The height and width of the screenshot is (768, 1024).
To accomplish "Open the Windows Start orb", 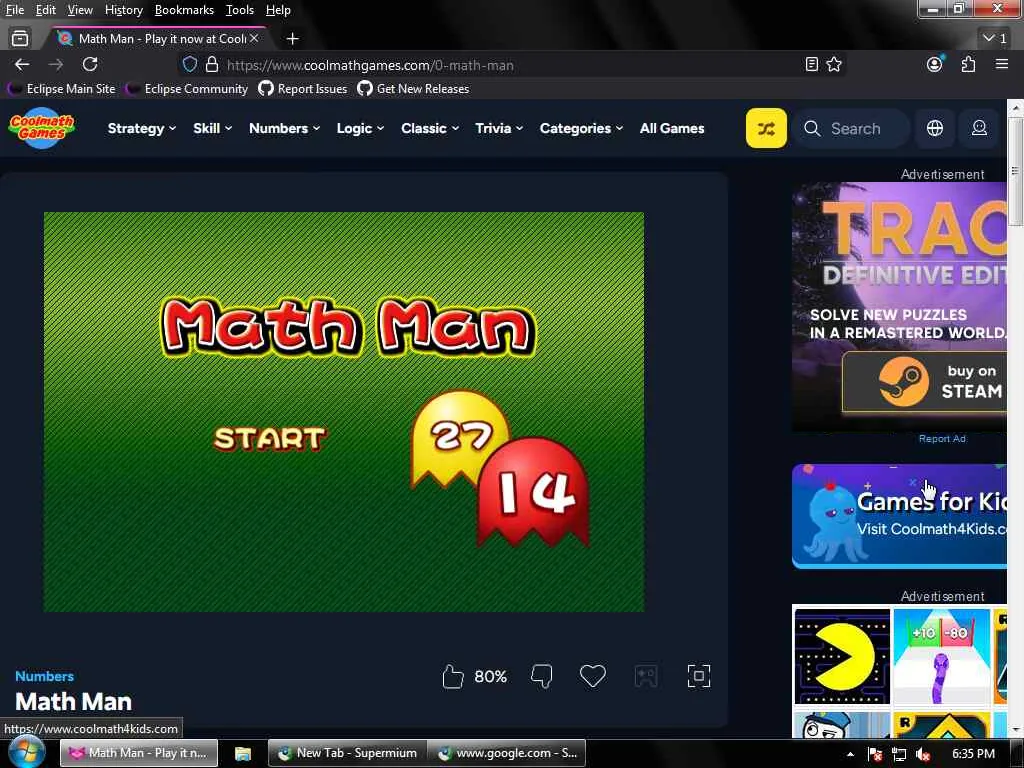I will tap(27, 752).
